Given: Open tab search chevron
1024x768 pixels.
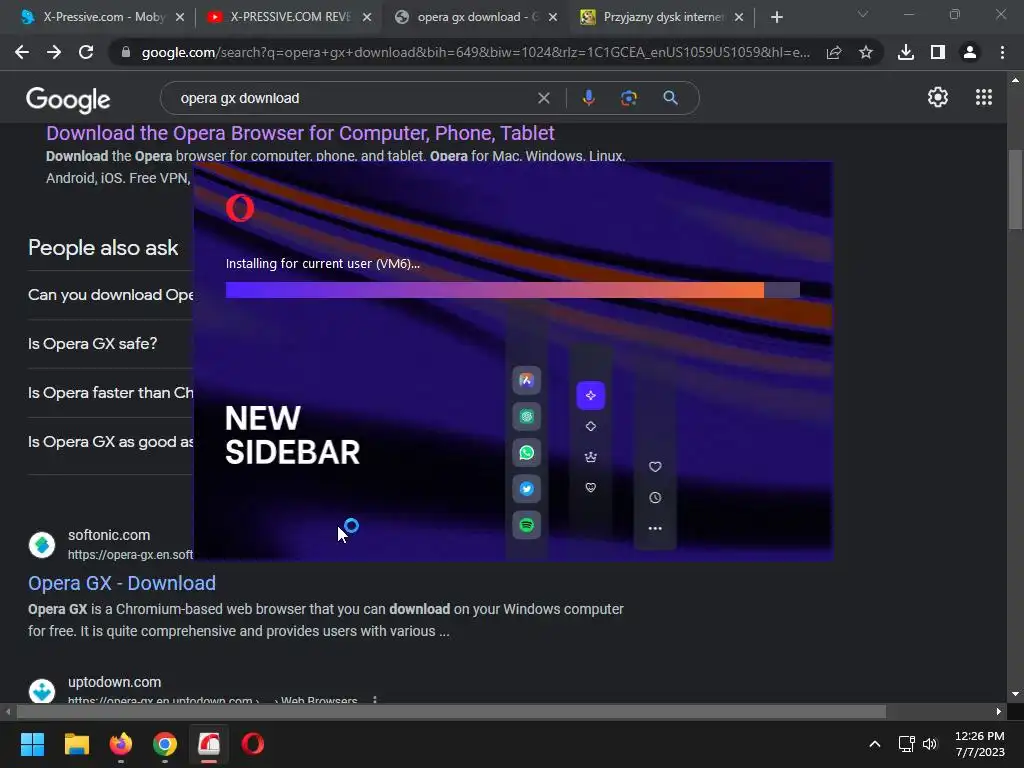Looking at the screenshot, I should coord(863,14).
